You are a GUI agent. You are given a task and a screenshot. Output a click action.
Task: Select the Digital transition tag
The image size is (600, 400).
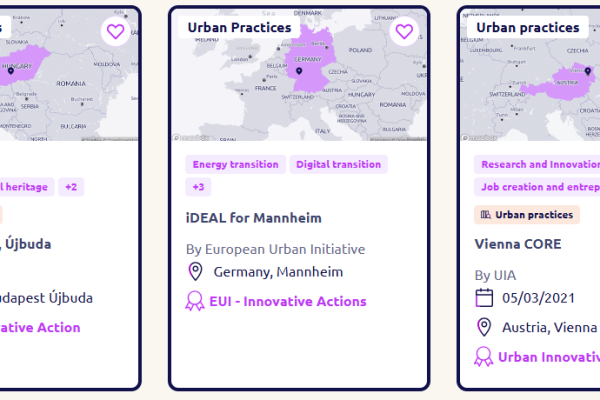tap(339, 164)
